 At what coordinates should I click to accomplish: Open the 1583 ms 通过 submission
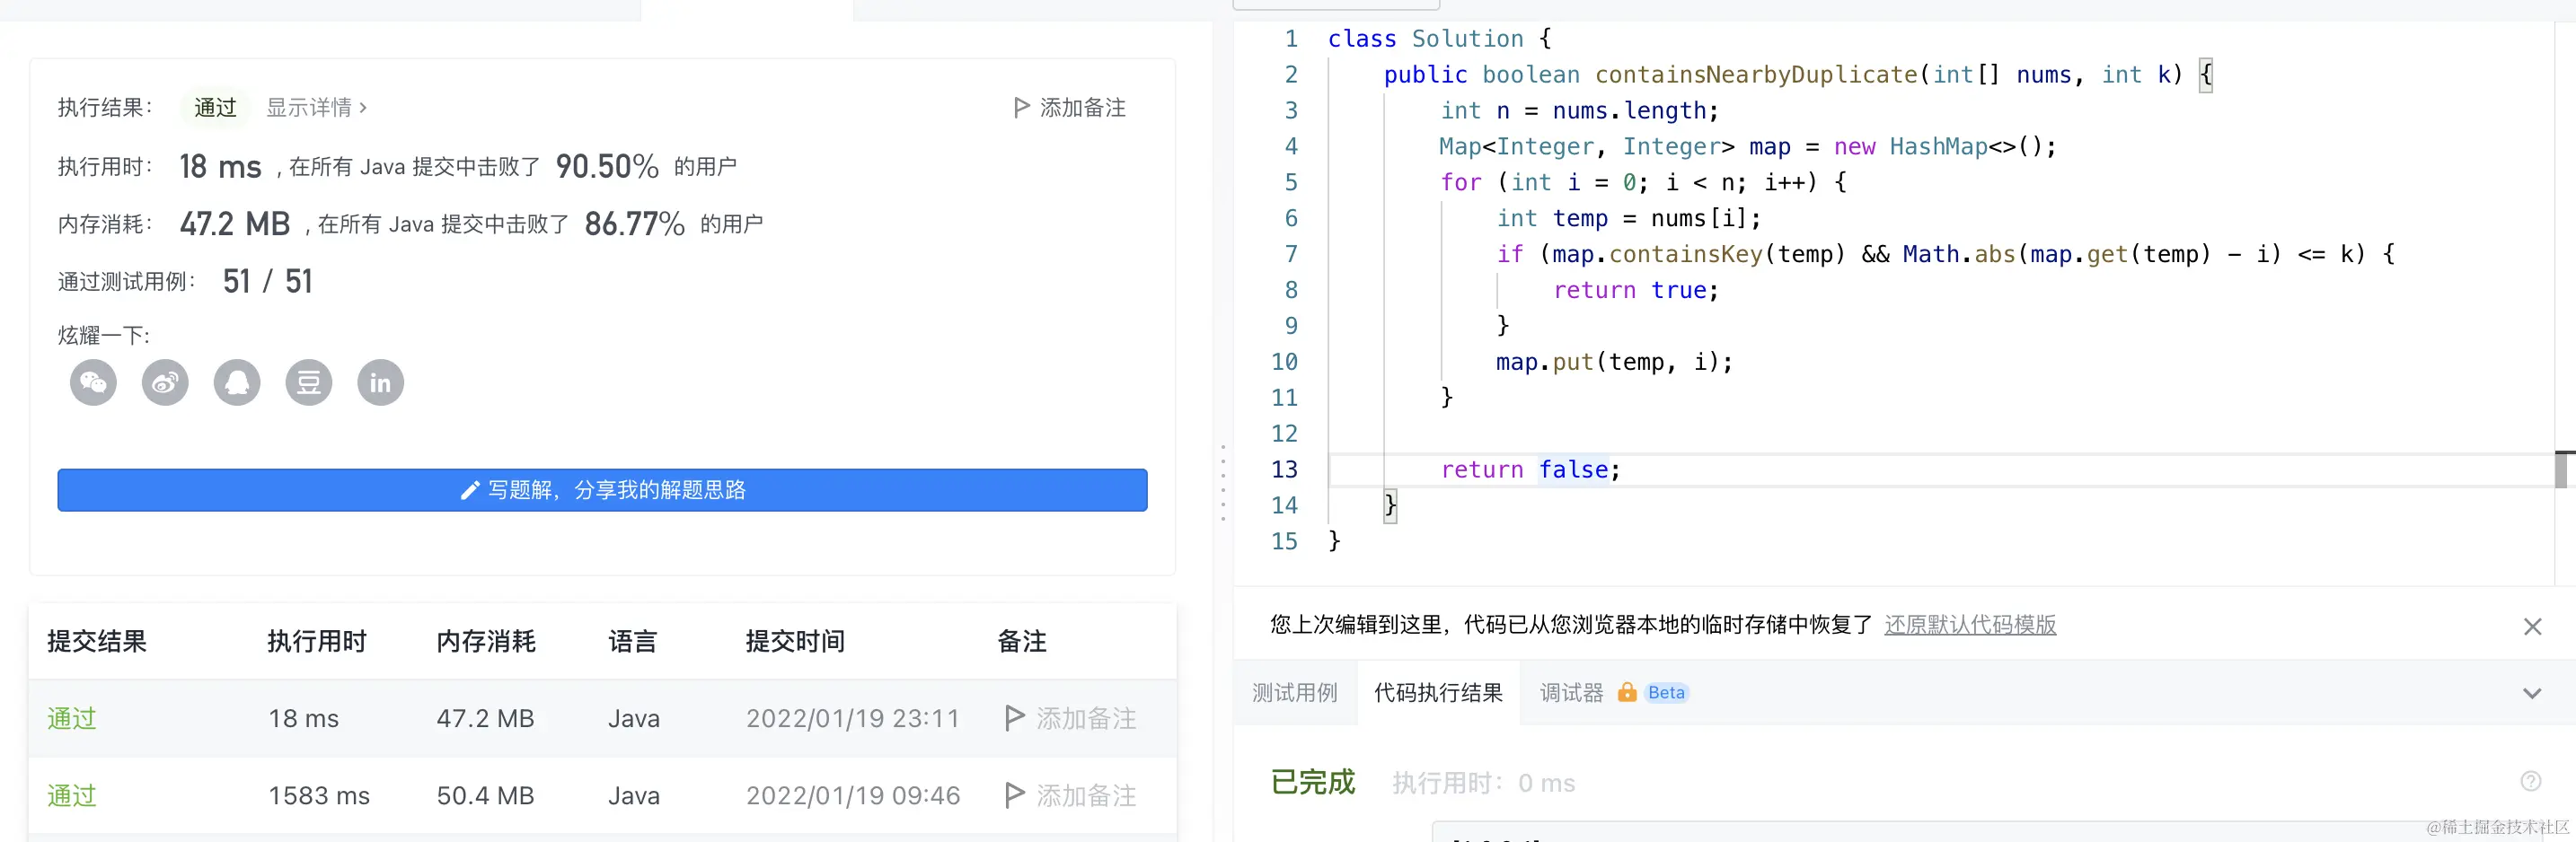pyautogui.click(x=71, y=795)
